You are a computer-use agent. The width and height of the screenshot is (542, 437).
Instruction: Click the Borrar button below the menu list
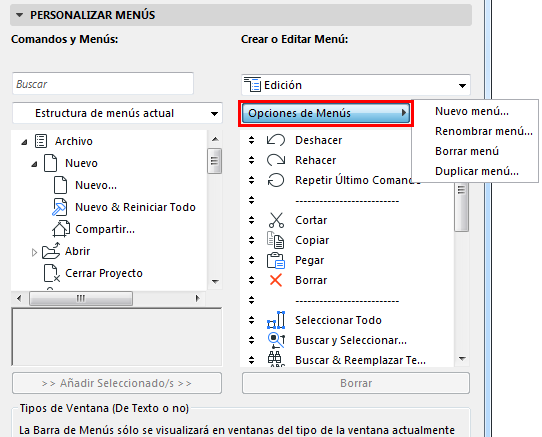click(x=356, y=383)
